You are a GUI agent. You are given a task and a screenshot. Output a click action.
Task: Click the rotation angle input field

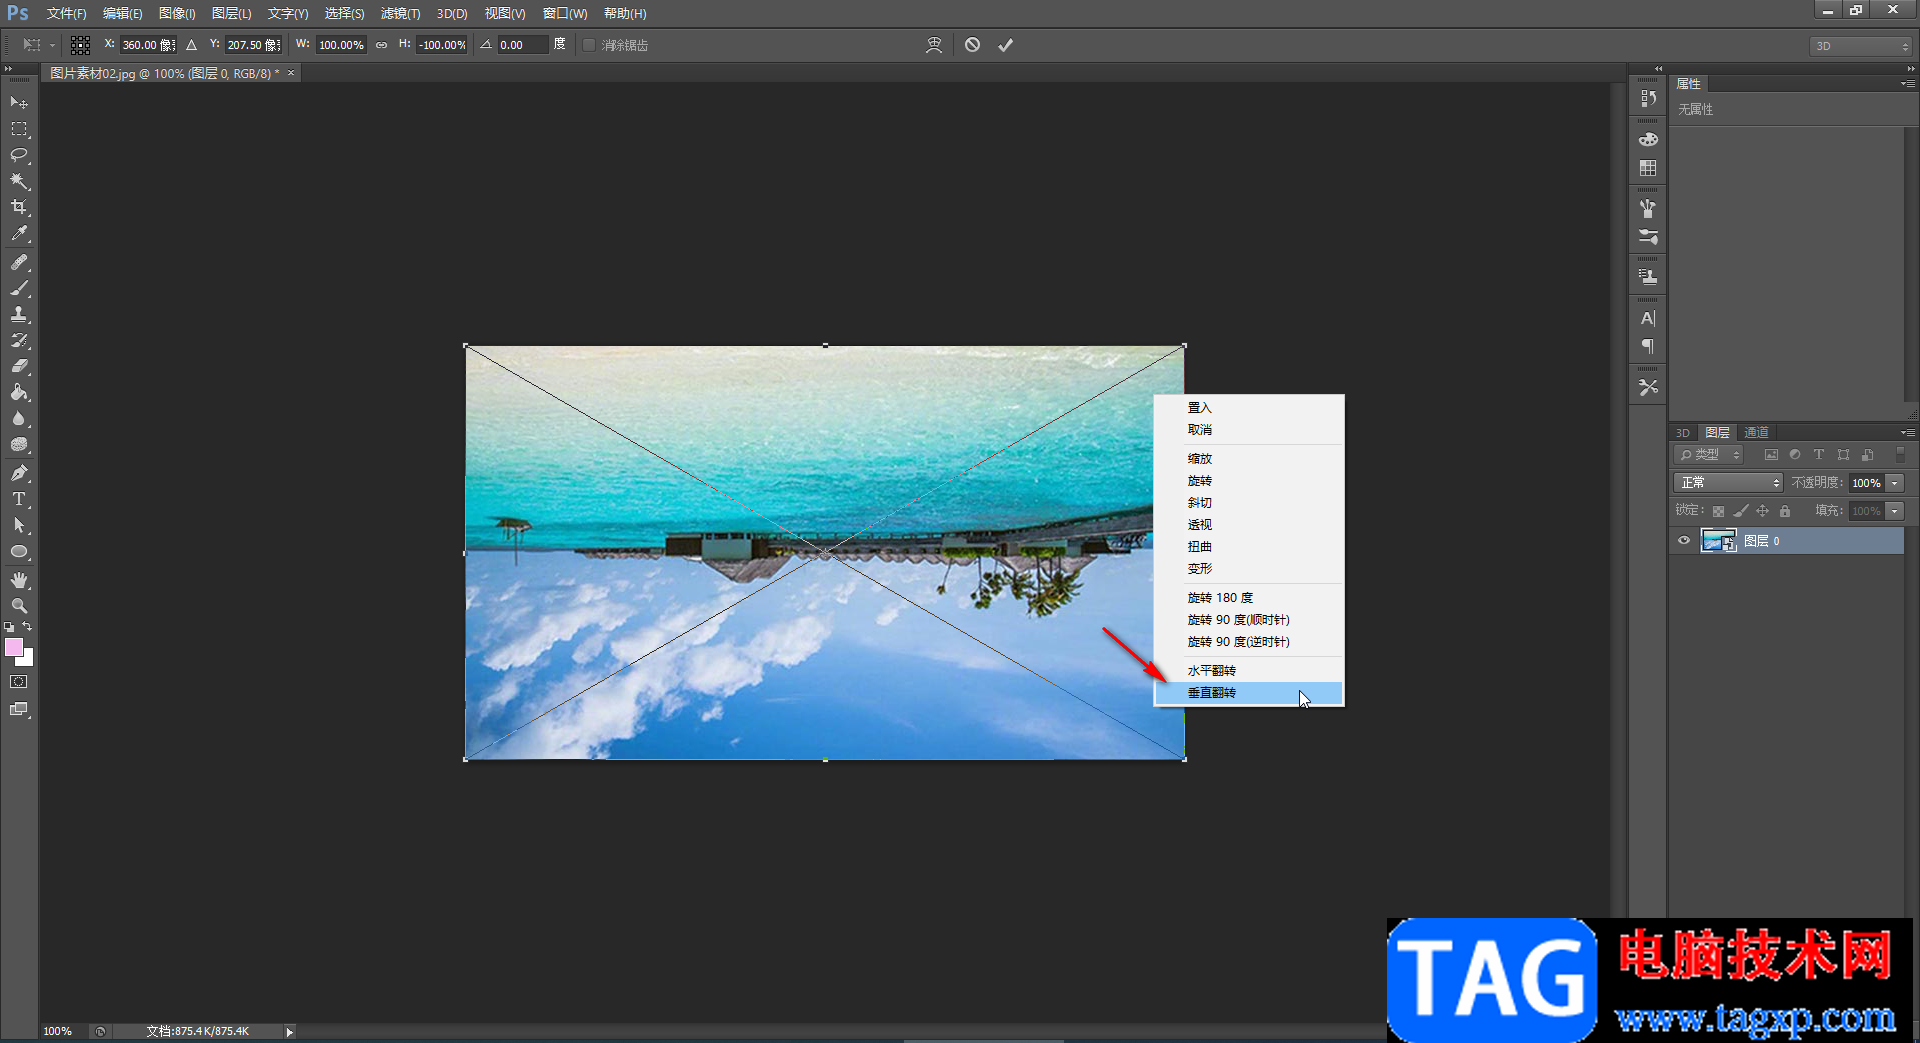tap(522, 45)
